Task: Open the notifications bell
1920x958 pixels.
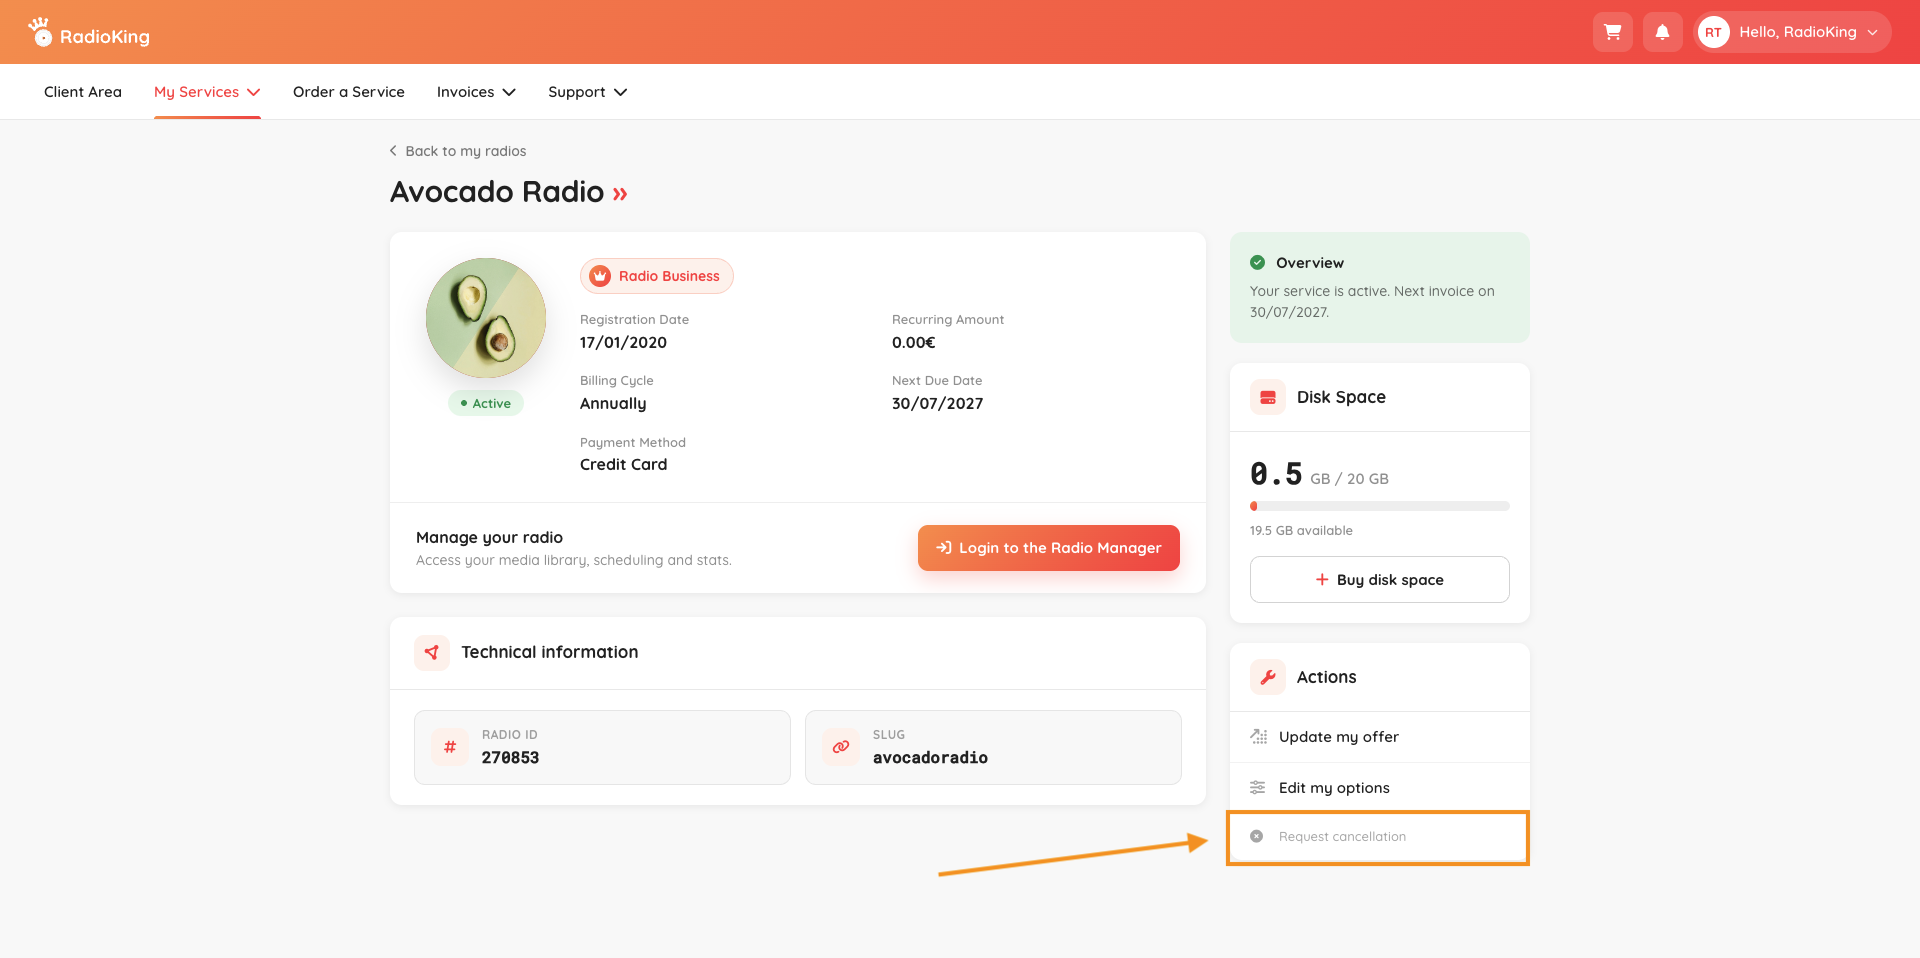Action: 1662,32
